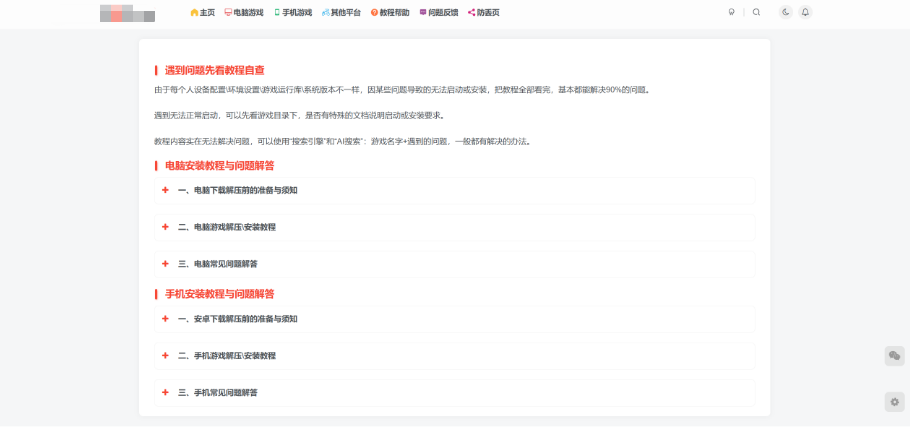910x435 pixels.
Task: Go to the 主页 home nav item
Action: pos(203,12)
